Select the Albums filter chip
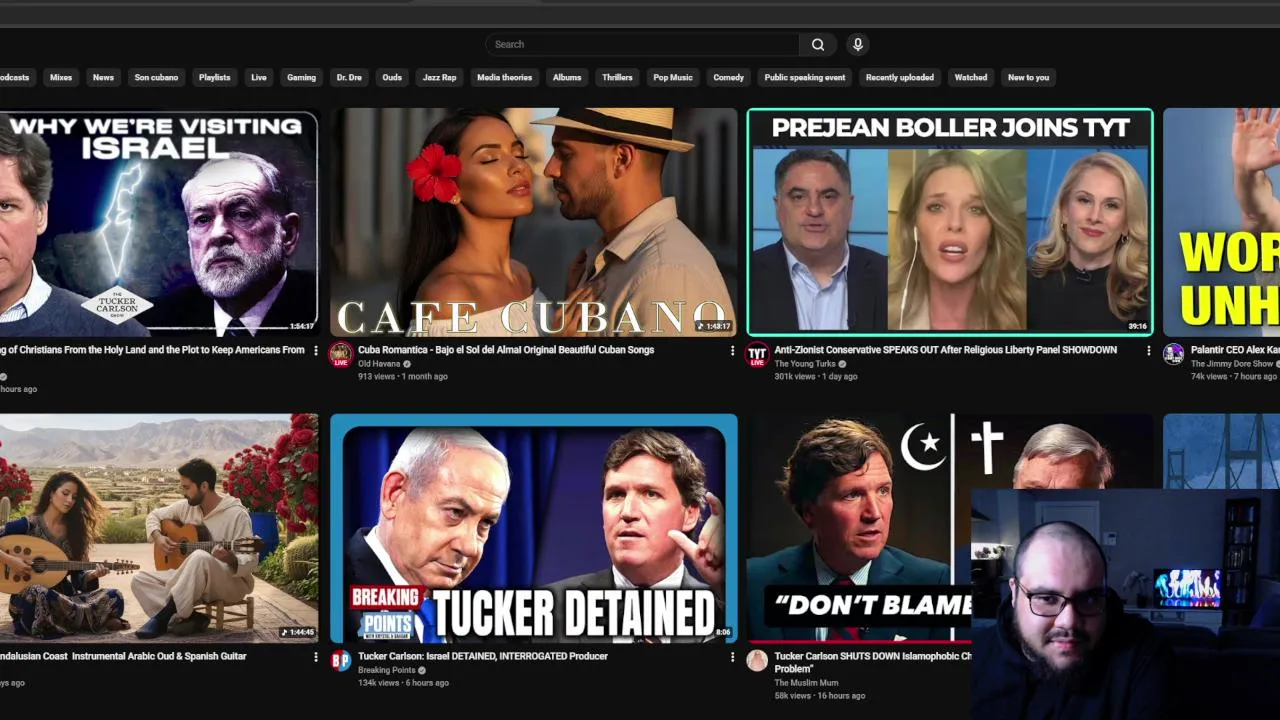1280x720 pixels. click(567, 77)
